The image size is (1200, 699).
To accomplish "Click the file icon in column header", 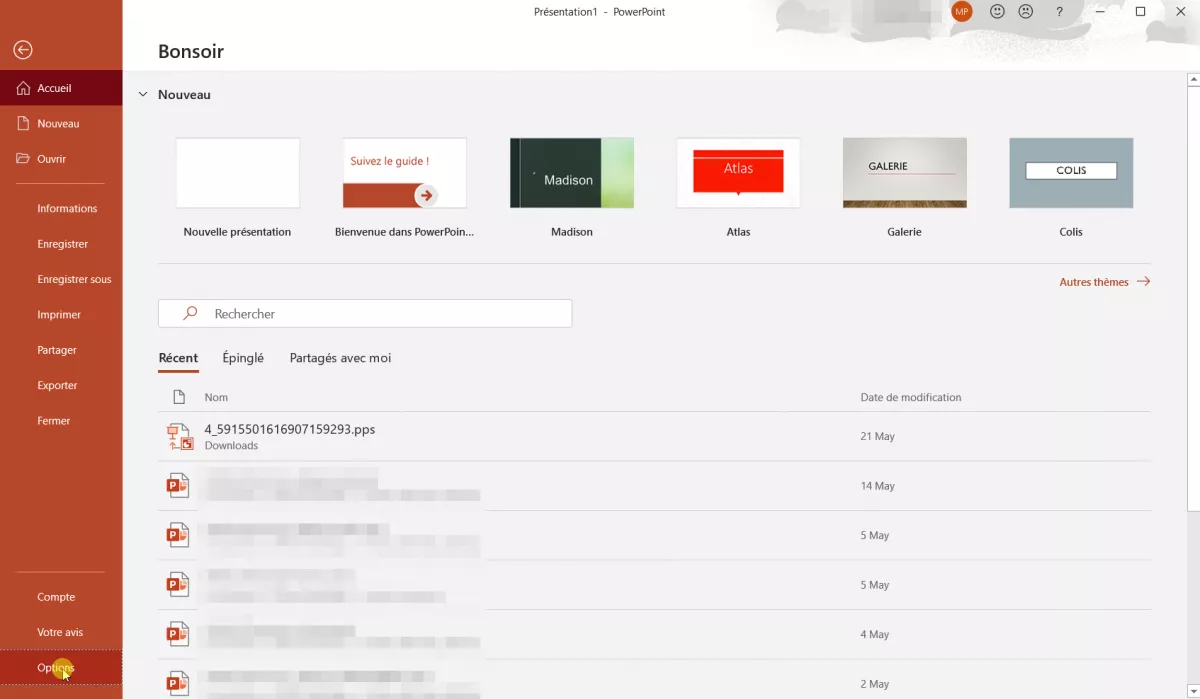I will [x=179, y=397].
